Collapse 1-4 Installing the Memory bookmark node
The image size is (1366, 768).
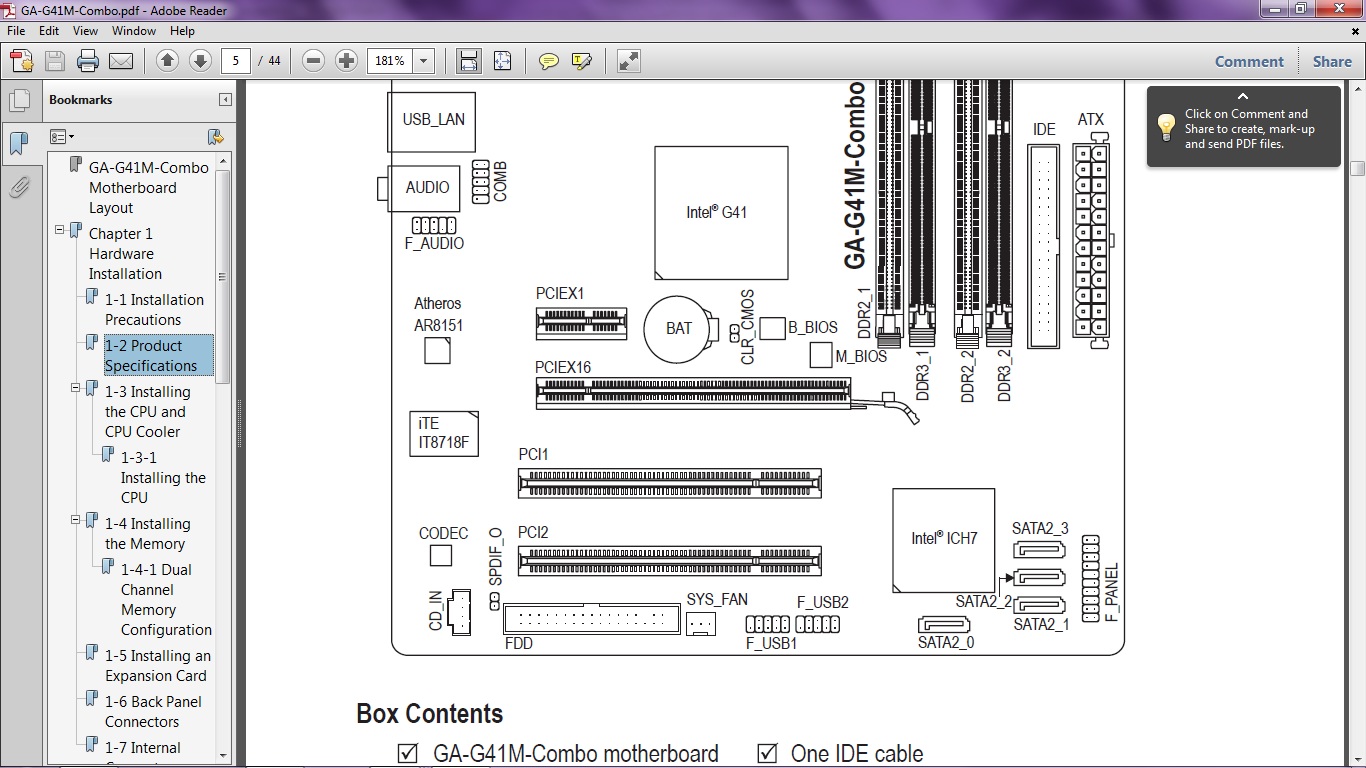[76, 520]
